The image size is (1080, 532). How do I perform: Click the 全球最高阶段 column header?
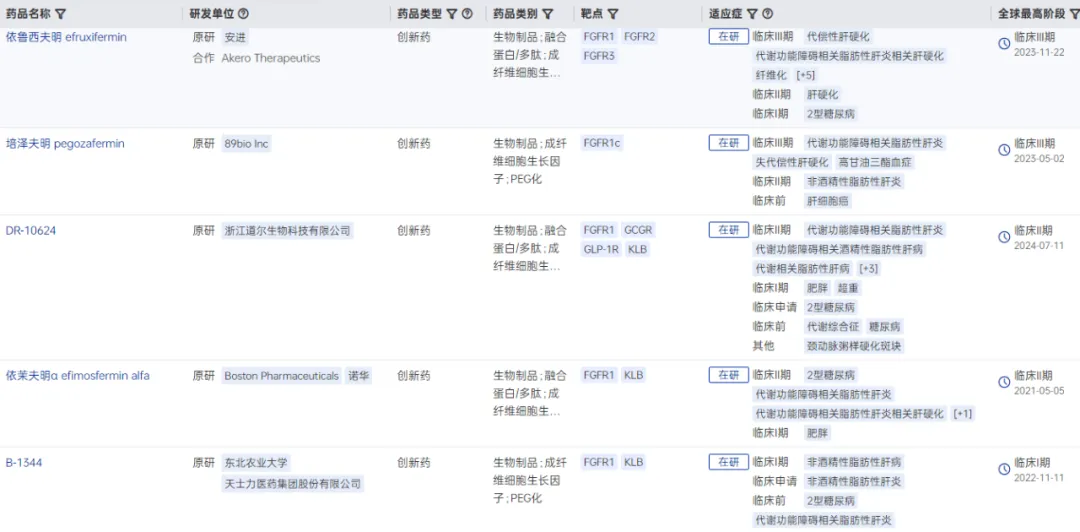[1037, 14]
